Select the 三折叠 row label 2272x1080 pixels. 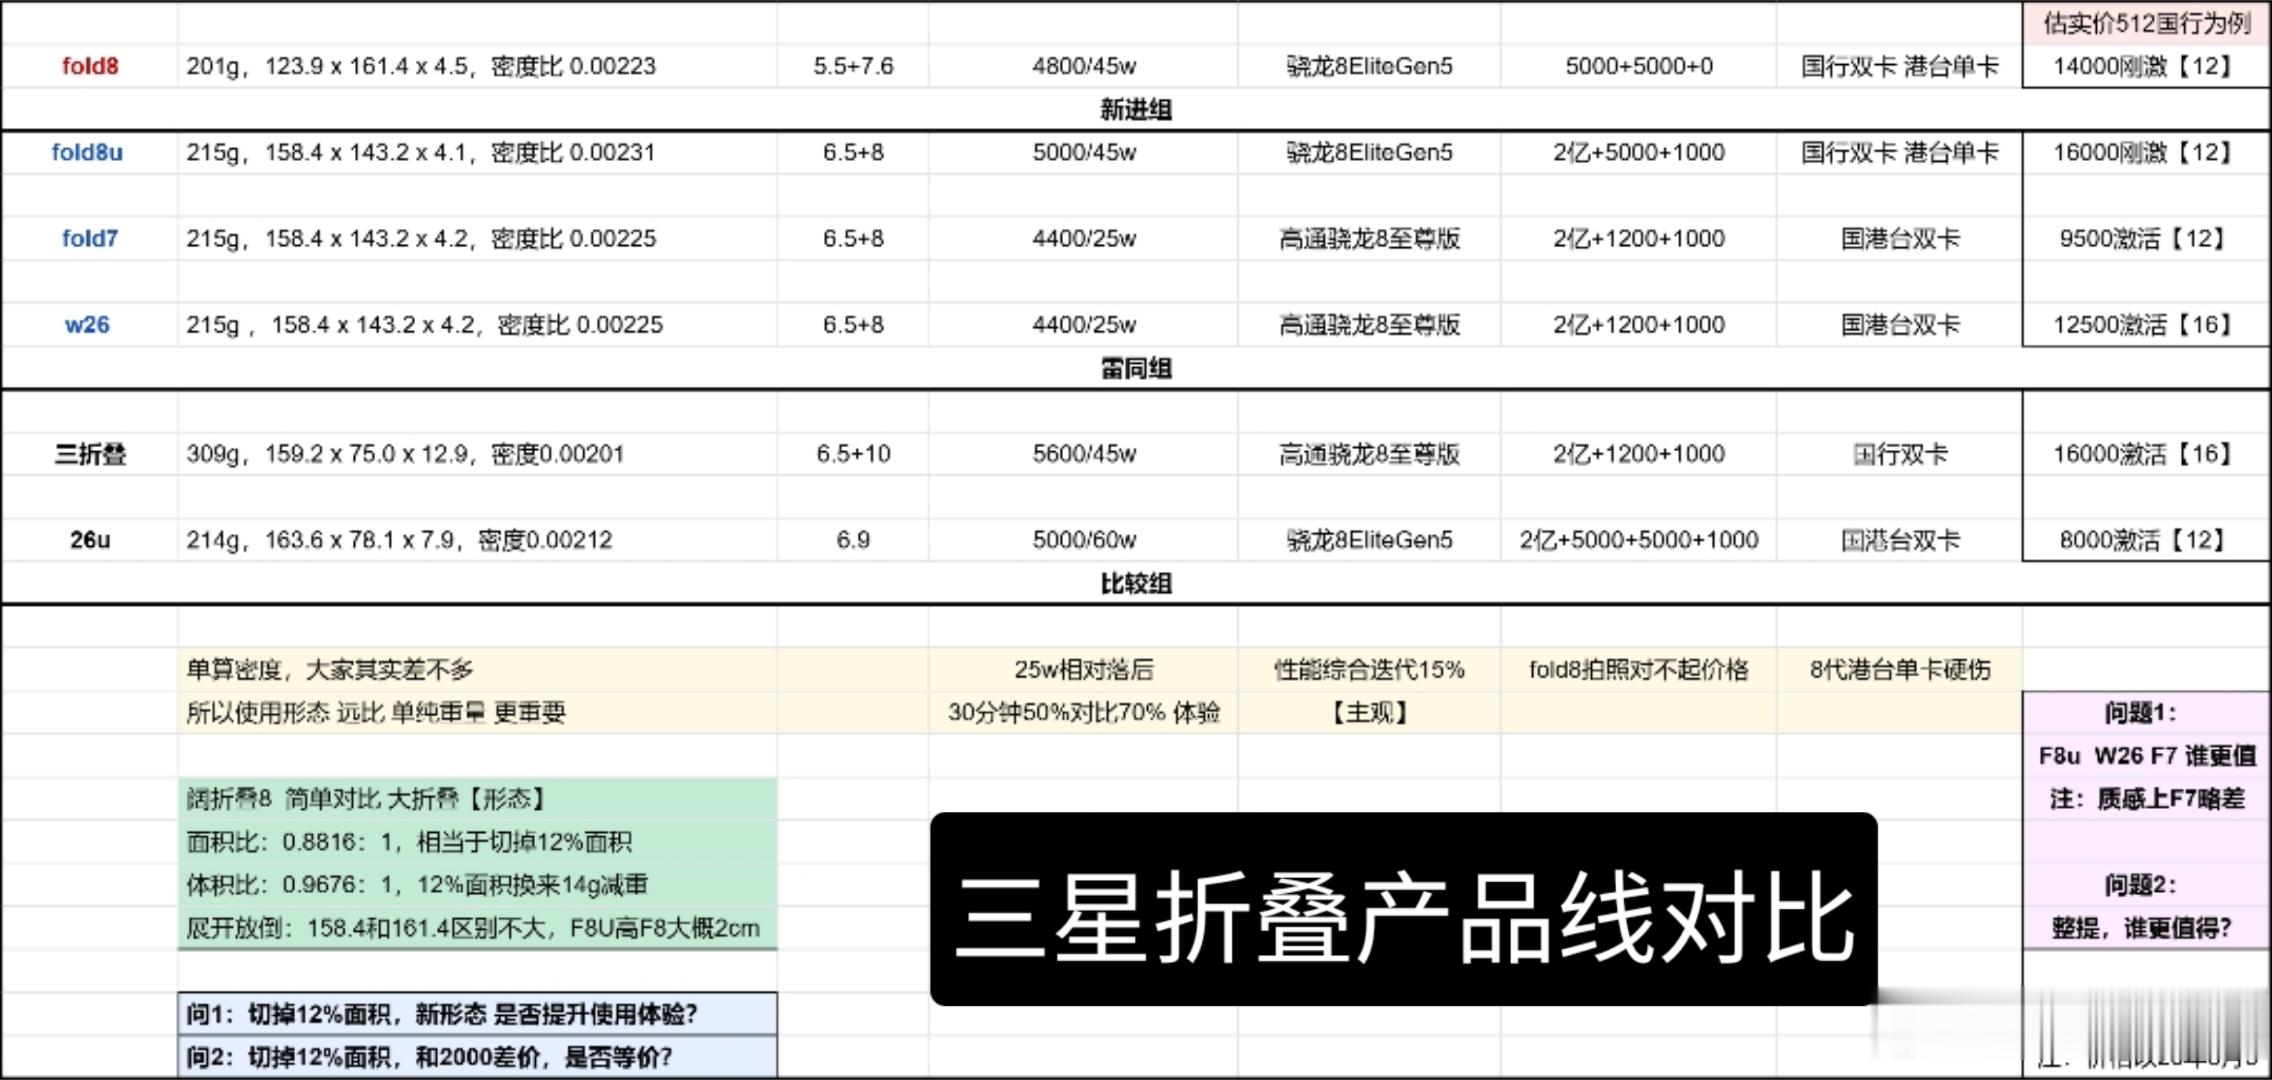pyautogui.click(x=90, y=454)
